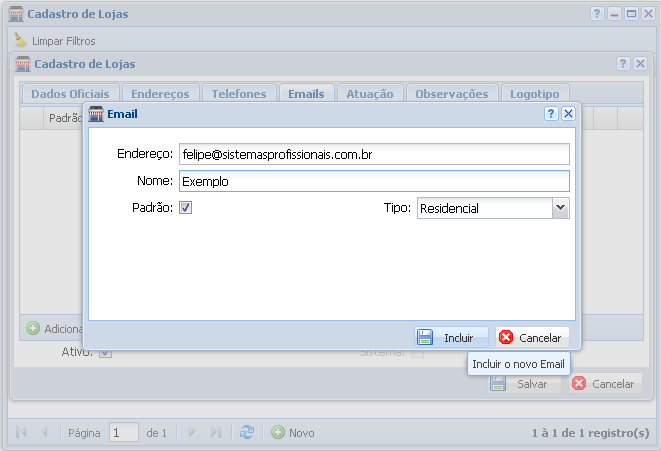Image resolution: width=661 pixels, height=451 pixels.
Task: Switch to the Telefones tab
Action: 239,94
